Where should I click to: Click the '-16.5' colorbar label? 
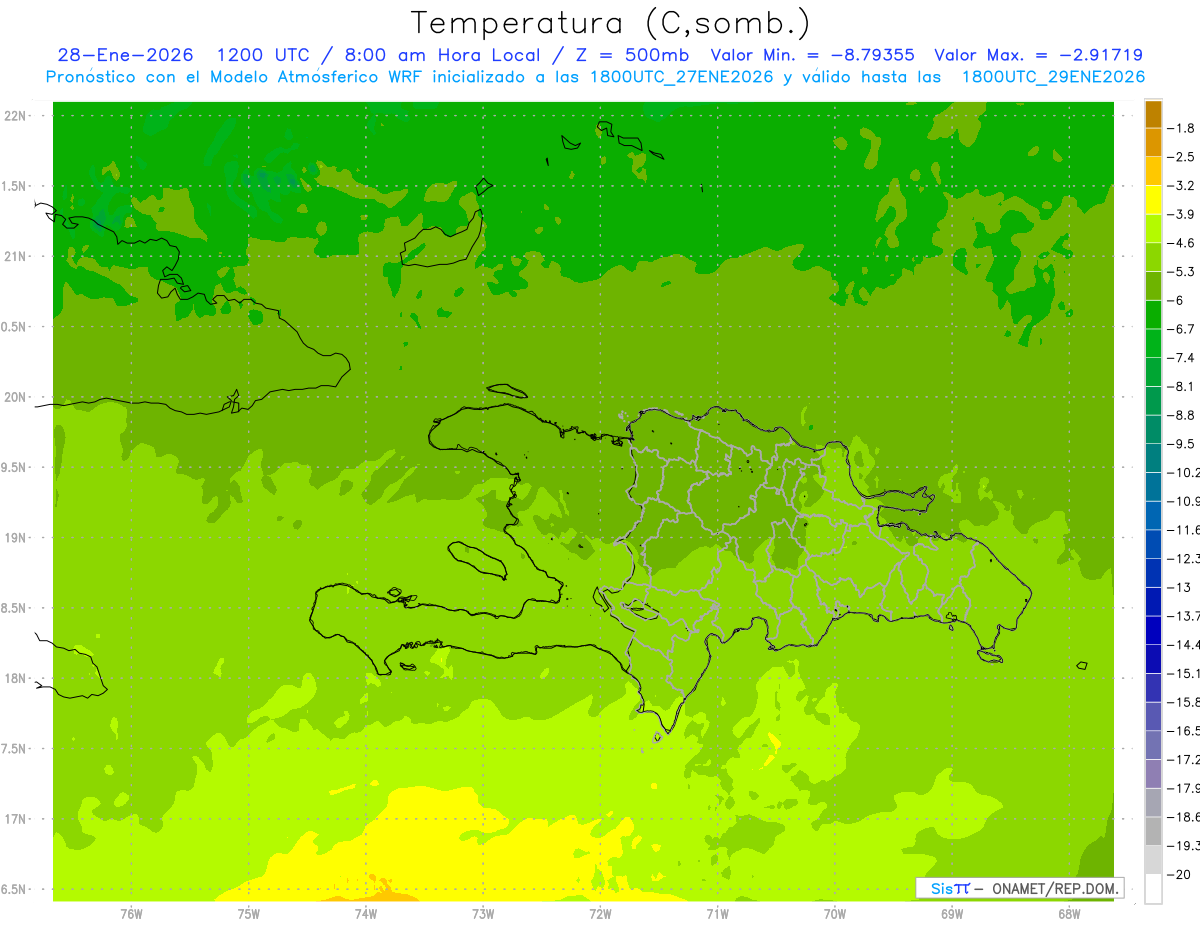point(1184,731)
